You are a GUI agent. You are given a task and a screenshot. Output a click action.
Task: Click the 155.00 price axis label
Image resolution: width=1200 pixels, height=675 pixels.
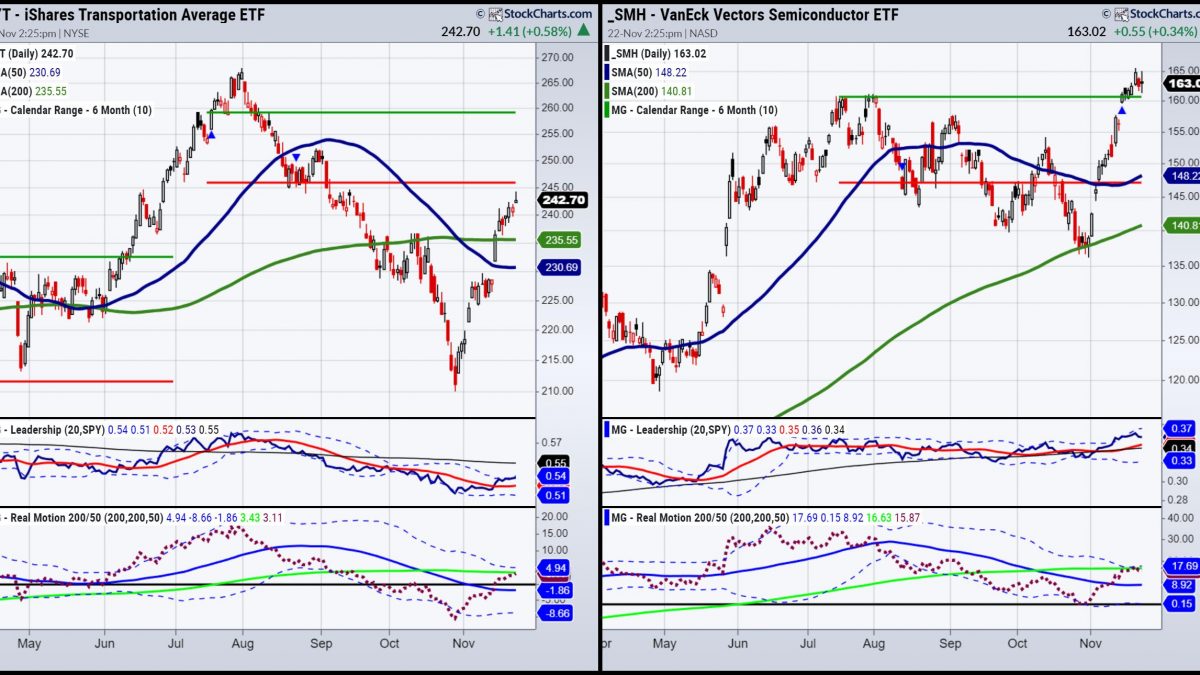click(1182, 131)
